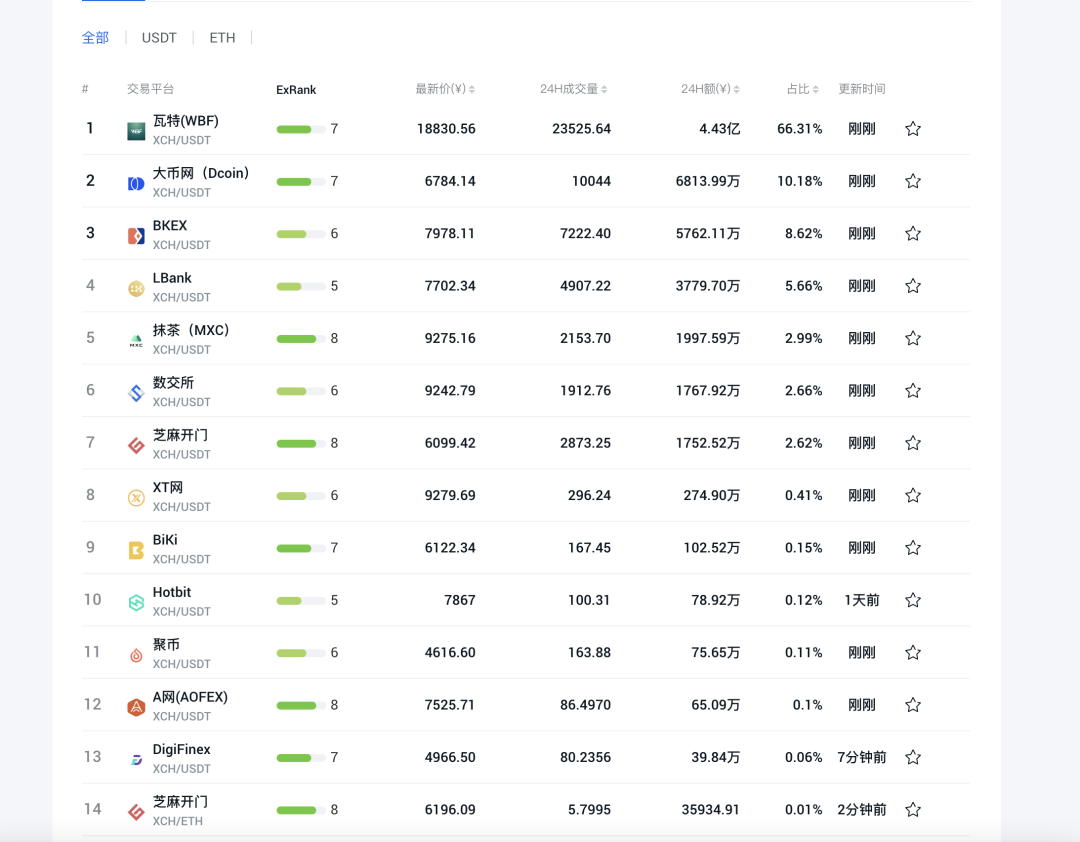Click the 聚币 exchange logo
Screen dimensions: 1080x842
[136, 655]
